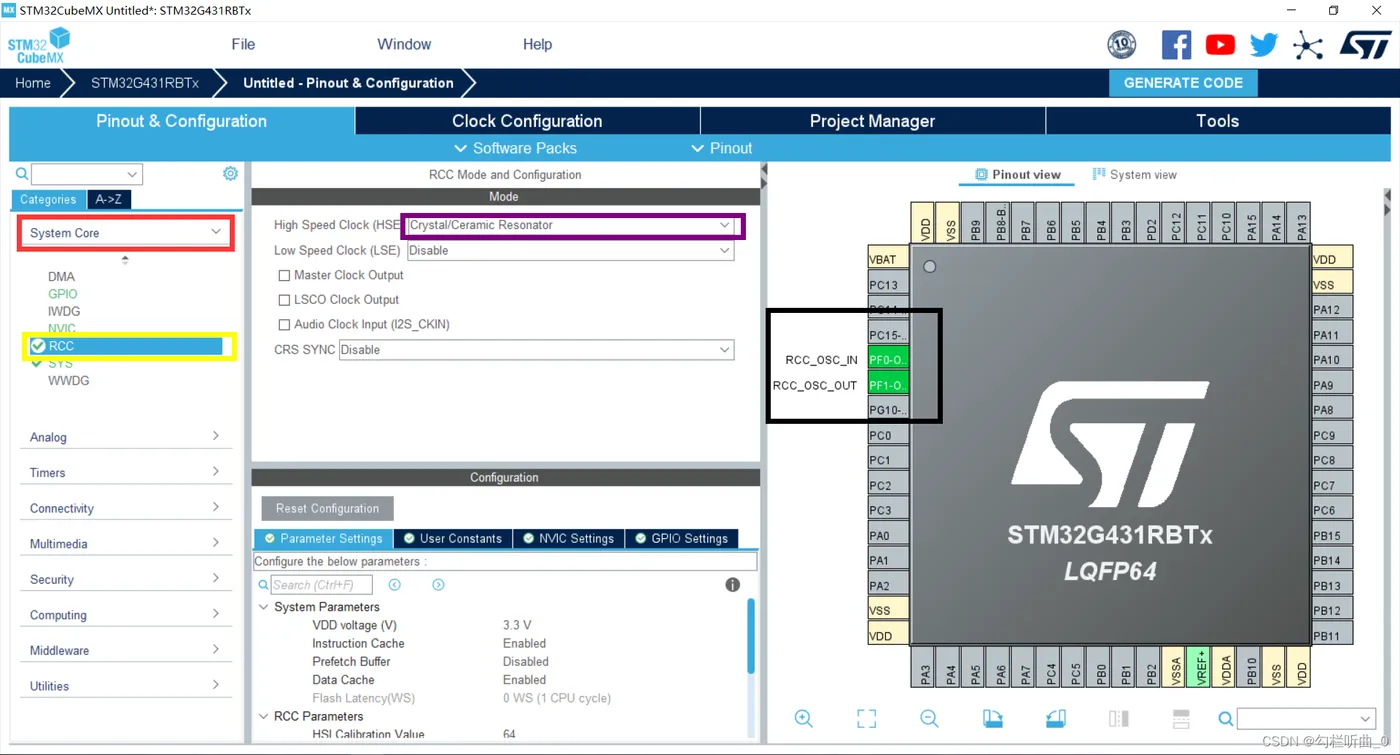Click the STM32CubeMX logo
This screenshot has width=1400, height=755.
39,46
